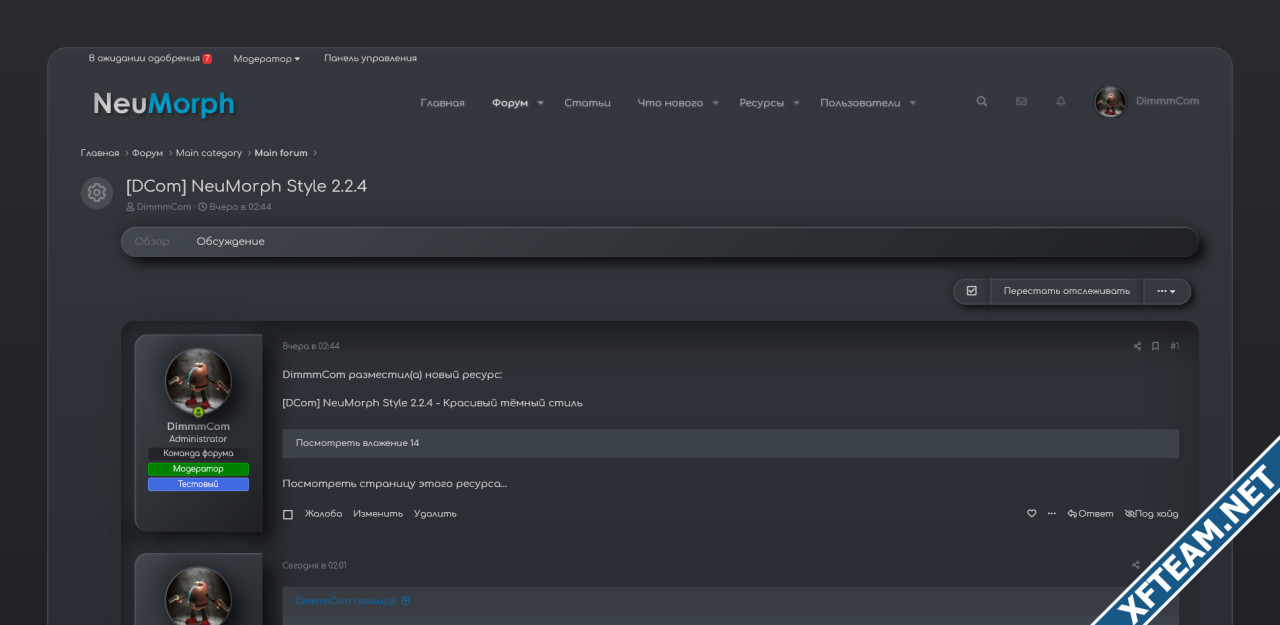Click the gear resource icon beside title
Screen dimensions: 1280x625
click(x=97, y=193)
